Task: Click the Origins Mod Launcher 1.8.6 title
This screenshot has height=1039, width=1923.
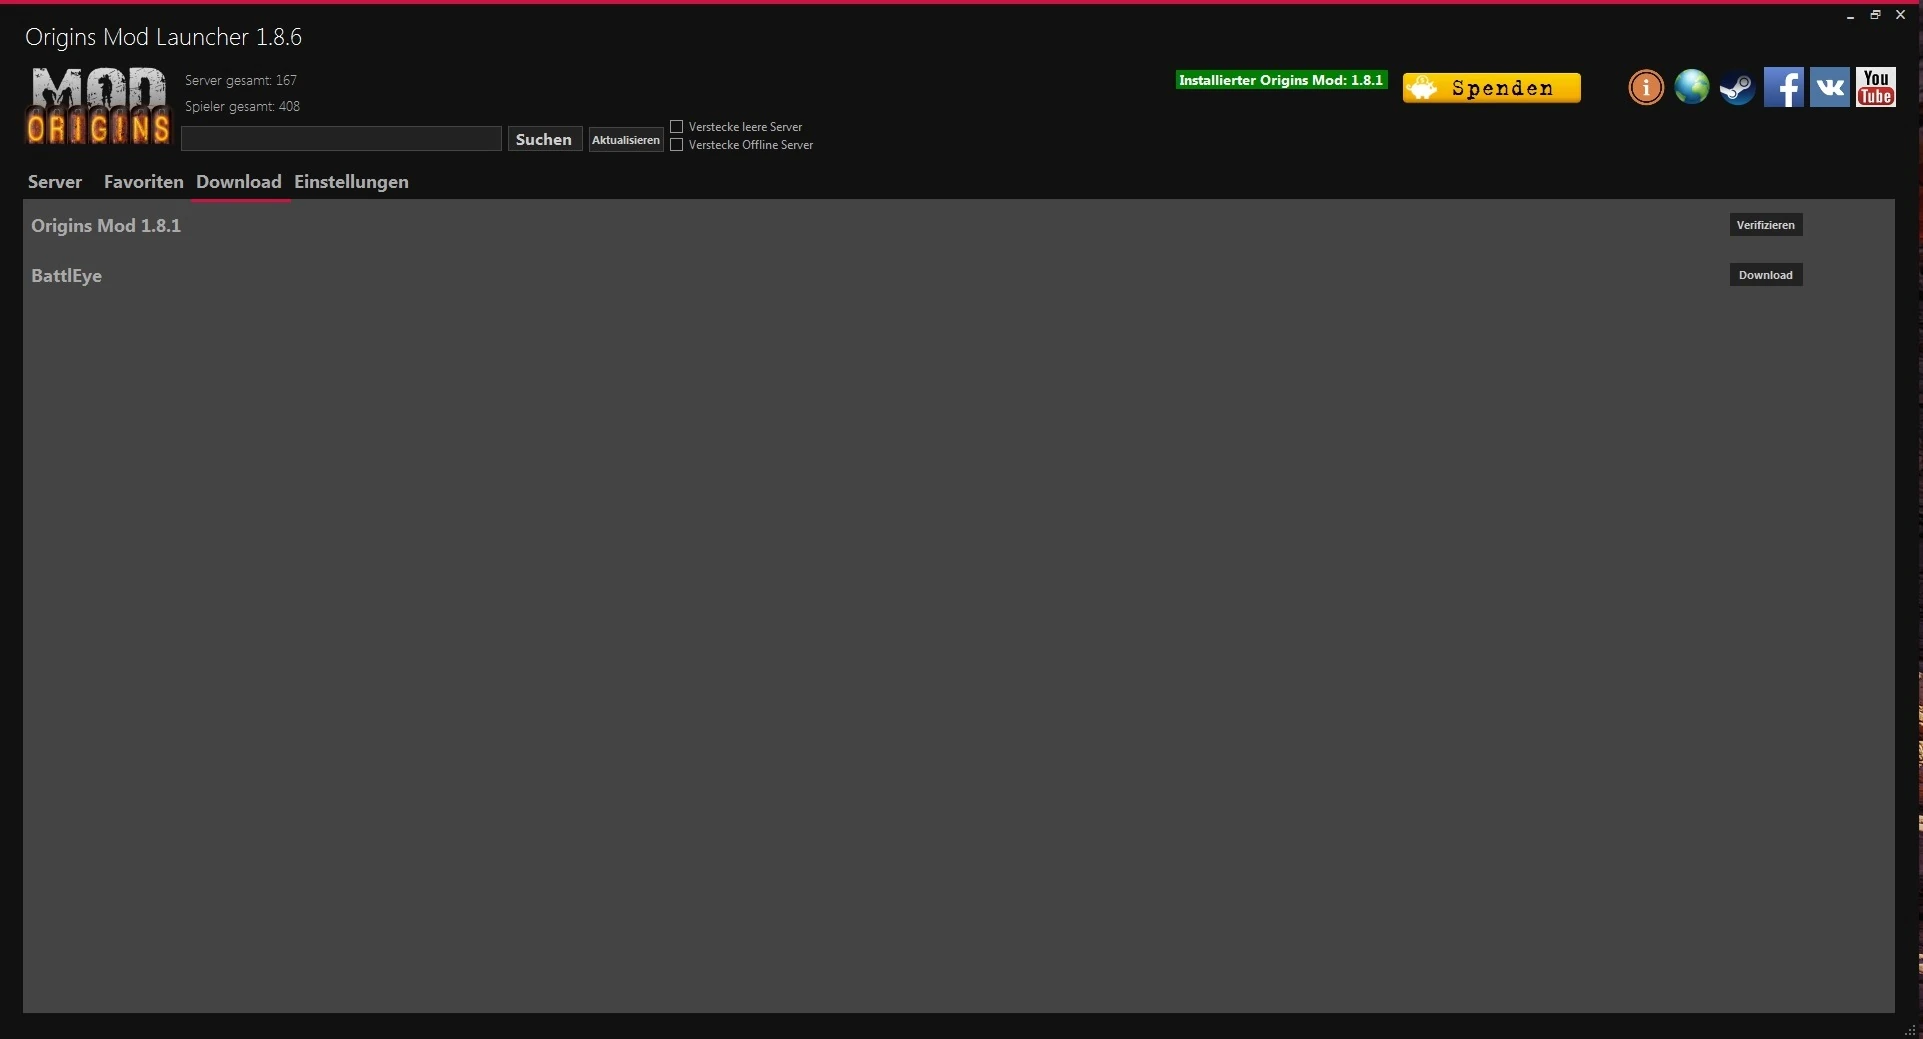Action: tap(163, 37)
